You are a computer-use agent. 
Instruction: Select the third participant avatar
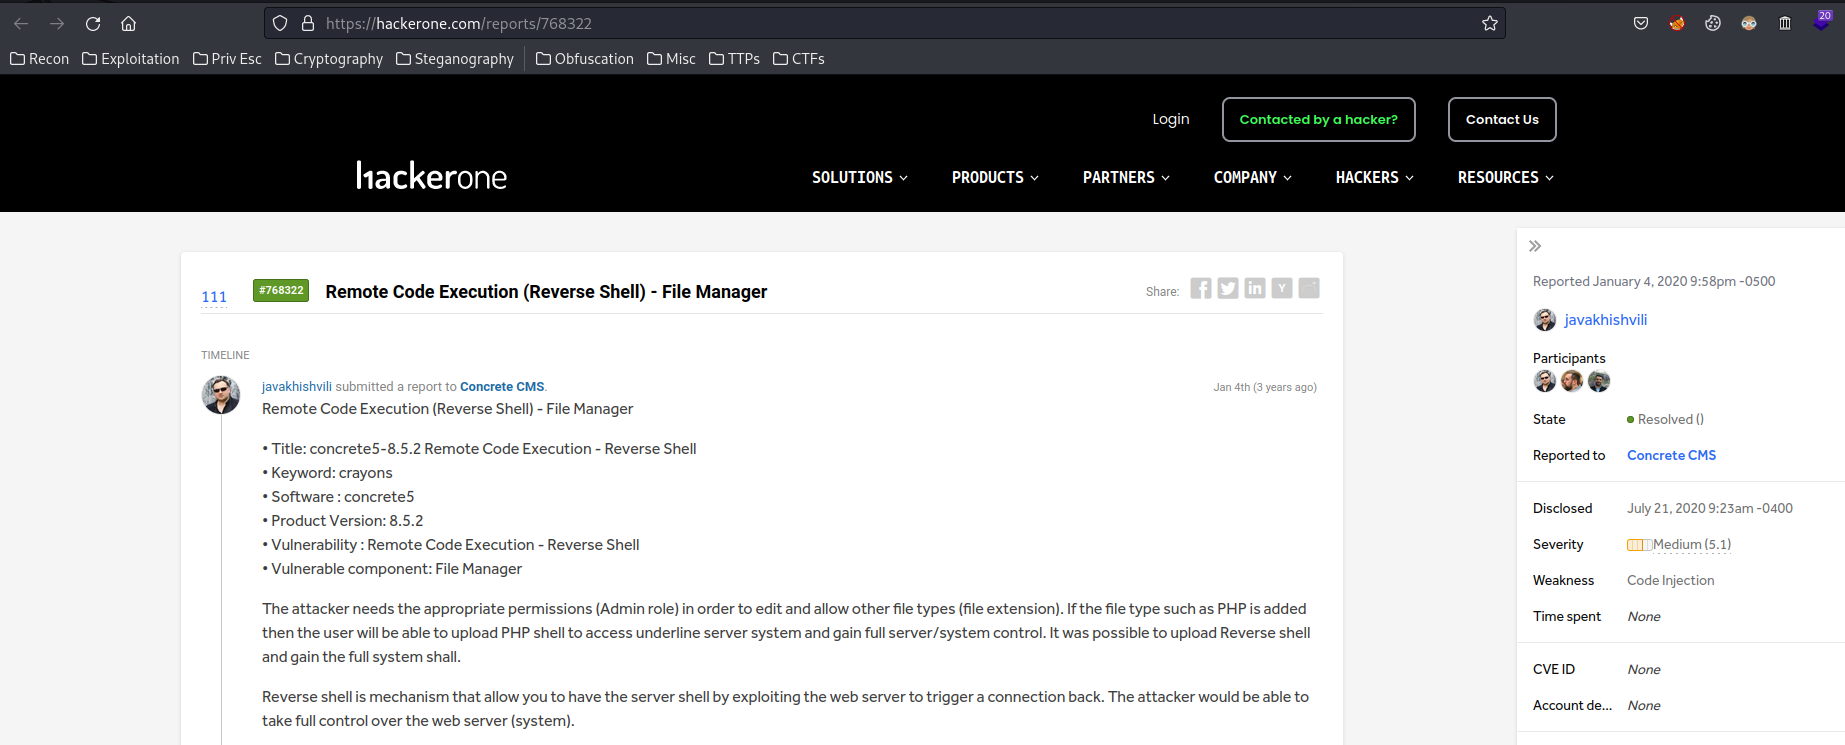(1599, 381)
